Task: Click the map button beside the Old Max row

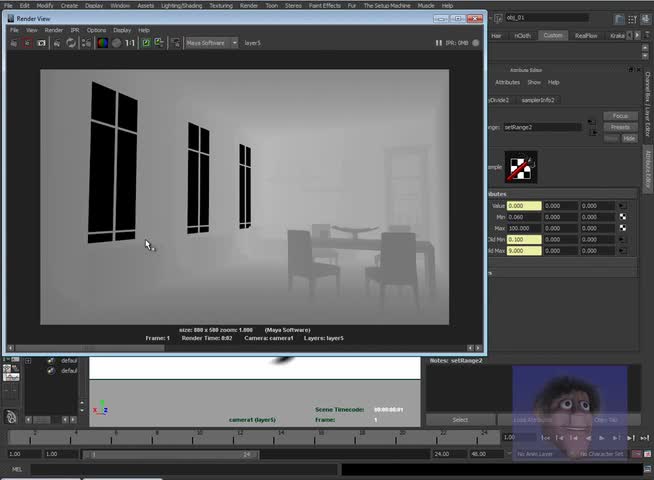Action: coord(622,251)
